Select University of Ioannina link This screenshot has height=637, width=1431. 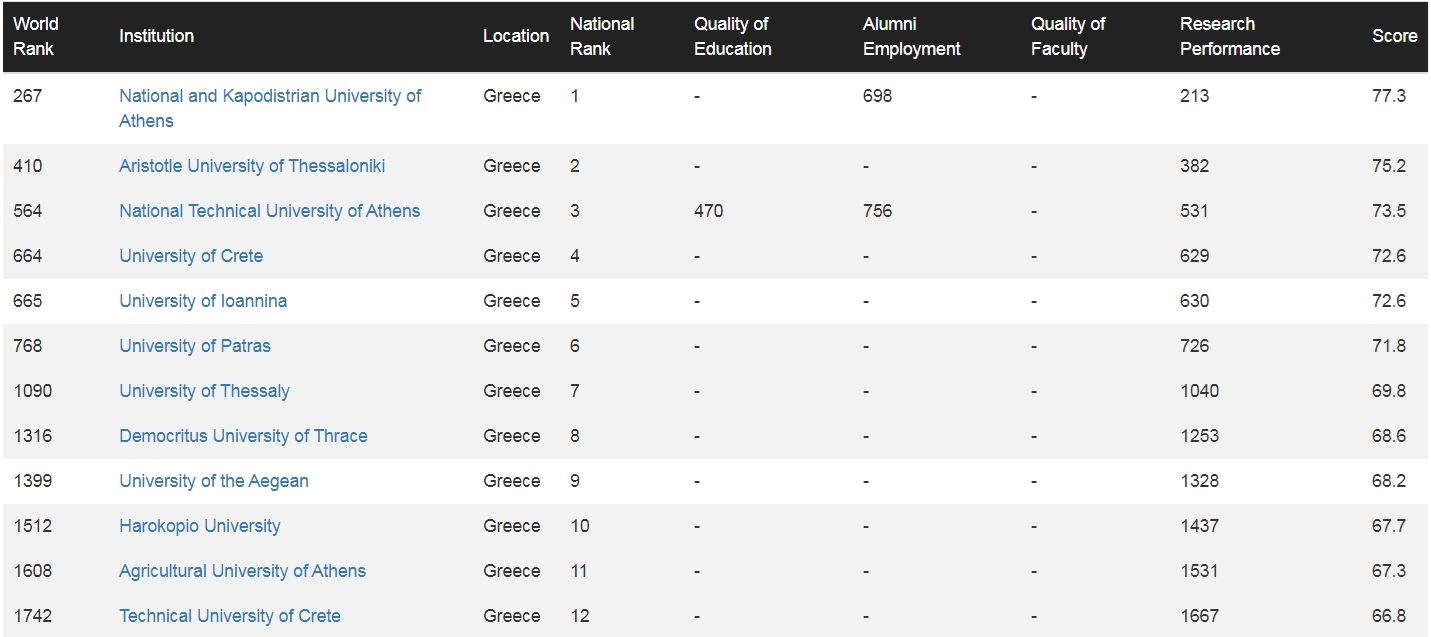point(203,301)
